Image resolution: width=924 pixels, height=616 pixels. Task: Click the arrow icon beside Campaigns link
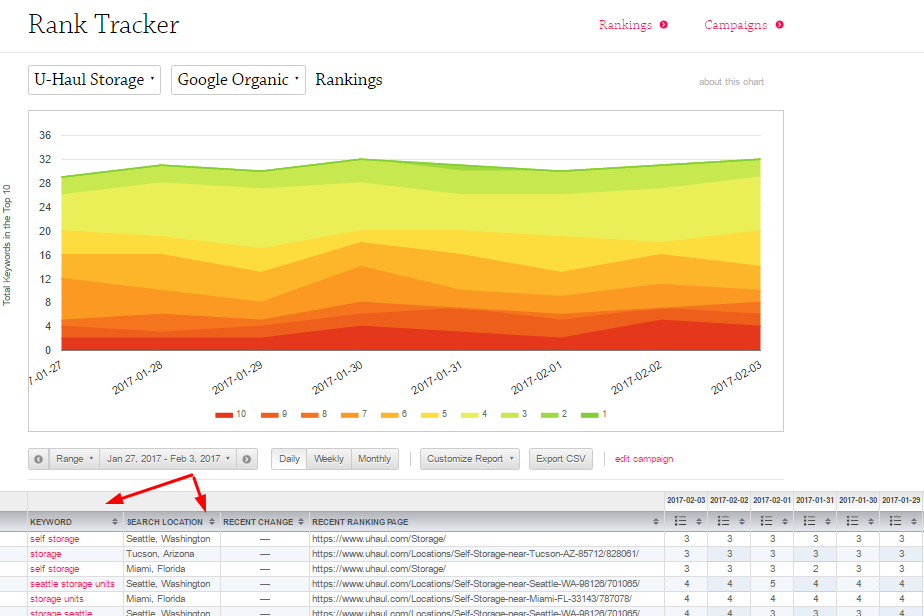tap(780, 25)
